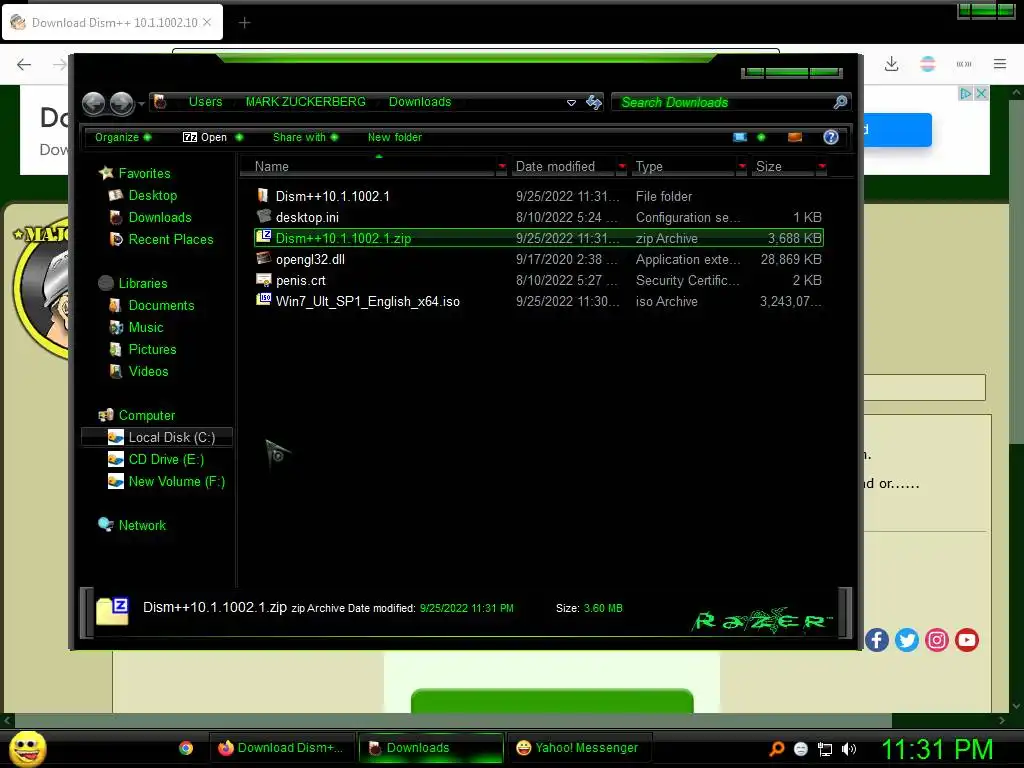Viewport: 1024px width, 768px height.
Task: Open the Pictures library
Action: click(152, 349)
